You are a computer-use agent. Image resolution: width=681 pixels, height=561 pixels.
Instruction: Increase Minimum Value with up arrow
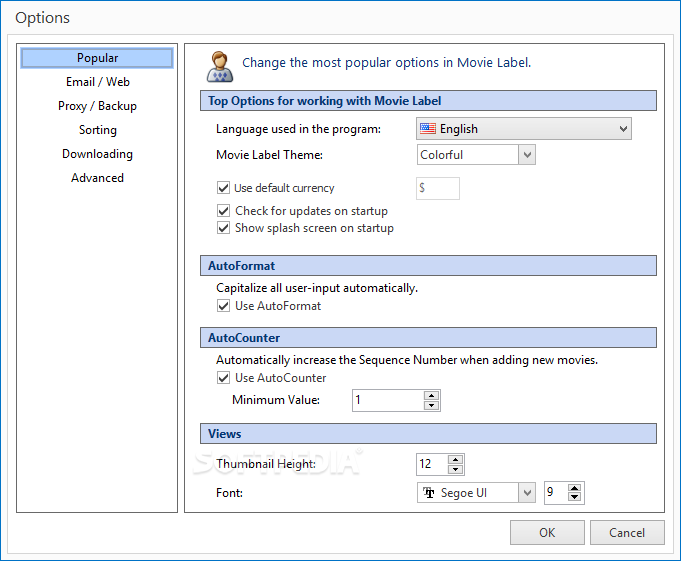(431, 396)
